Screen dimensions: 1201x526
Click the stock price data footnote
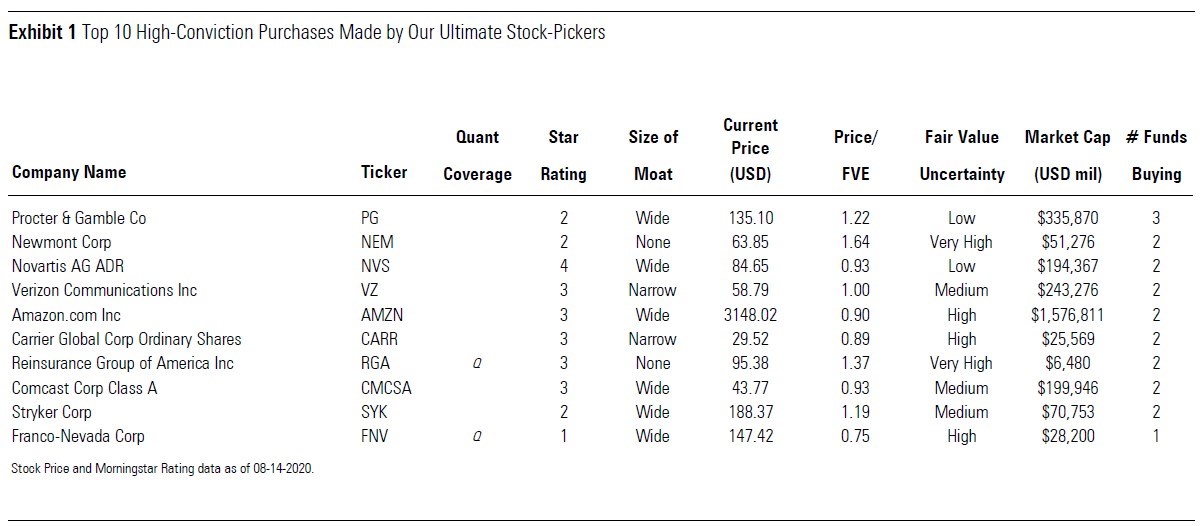162,468
